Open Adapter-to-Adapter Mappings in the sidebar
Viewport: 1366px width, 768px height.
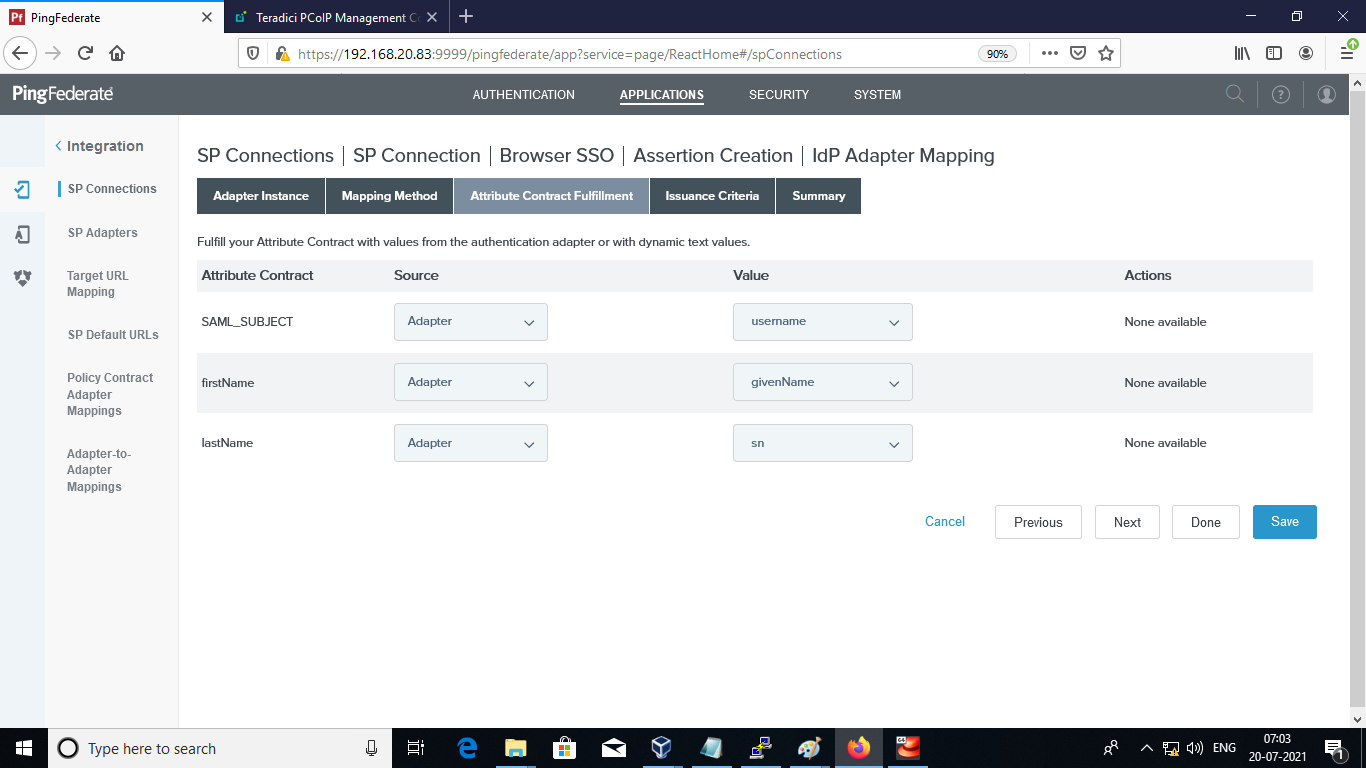coord(99,470)
